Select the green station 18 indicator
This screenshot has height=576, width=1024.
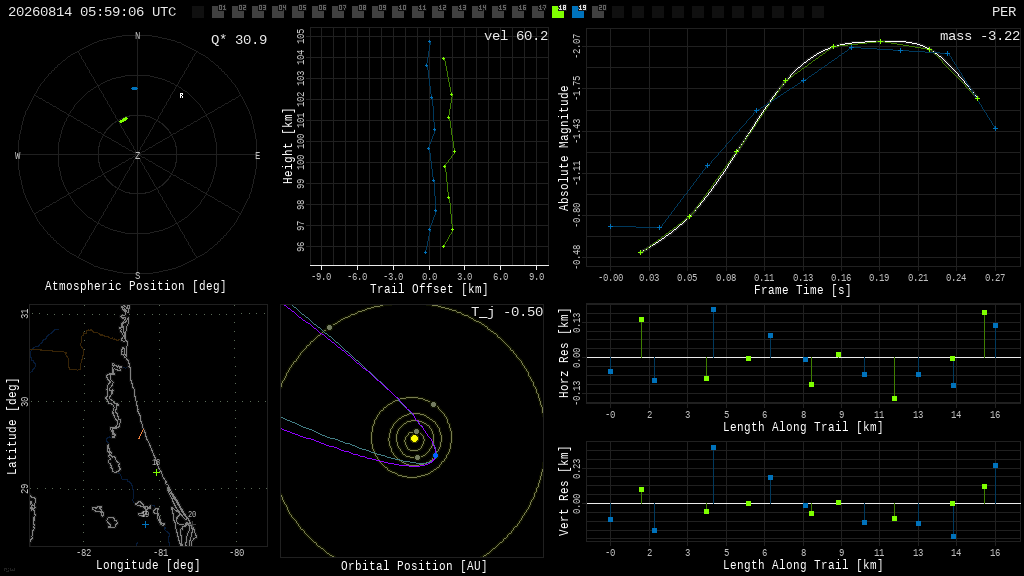click(x=558, y=11)
